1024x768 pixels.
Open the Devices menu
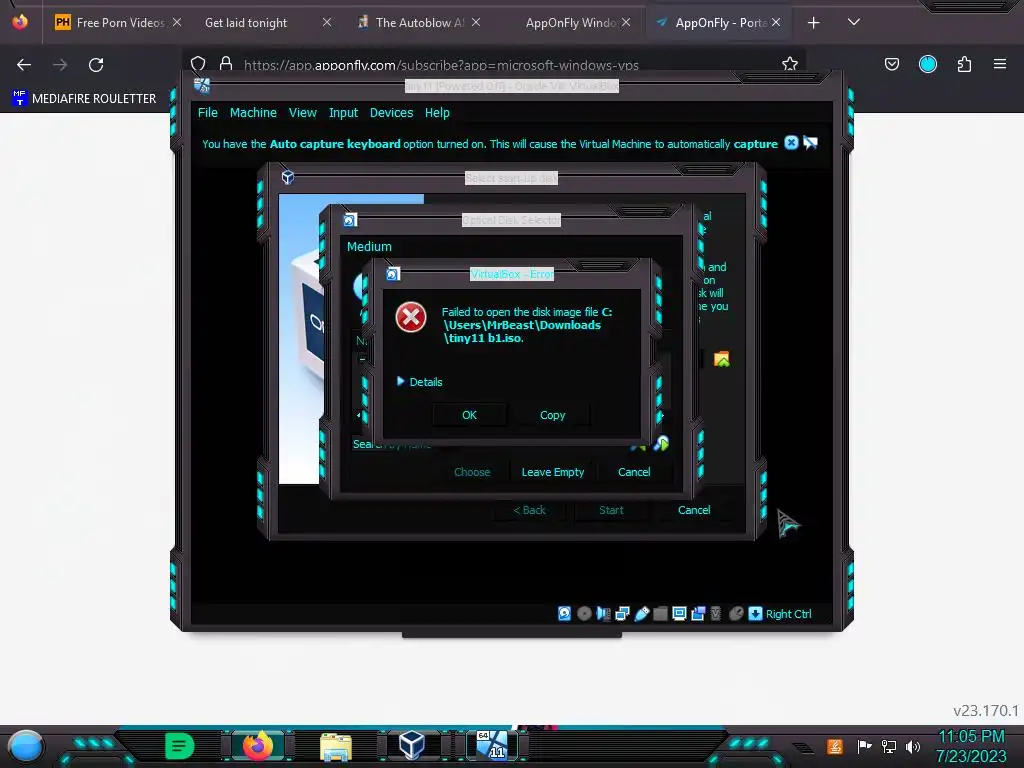tap(391, 112)
